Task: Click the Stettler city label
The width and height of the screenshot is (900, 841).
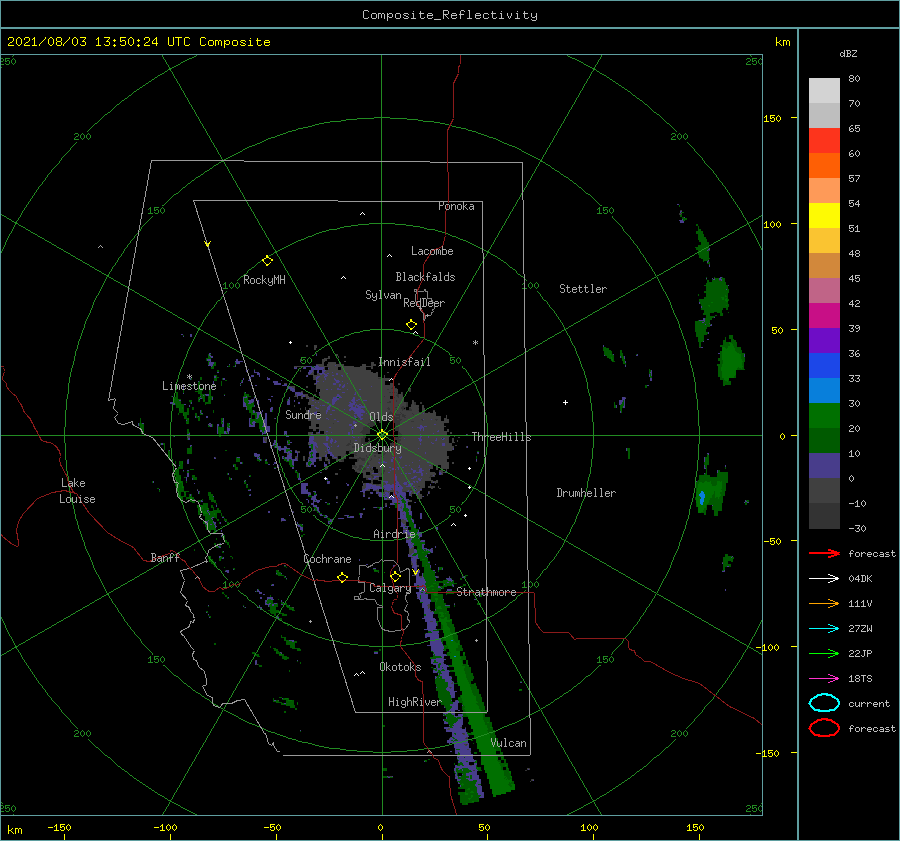Action: [583, 289]
